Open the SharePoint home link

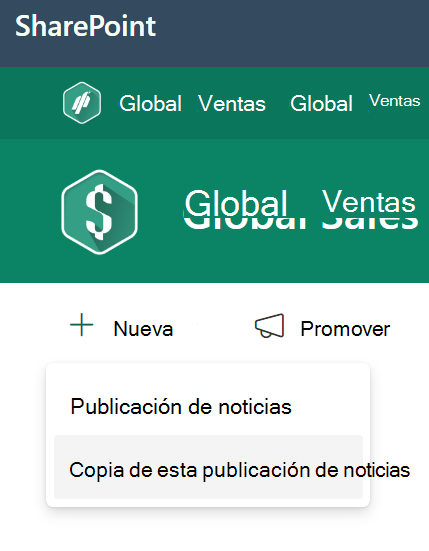tap(85, 26)
